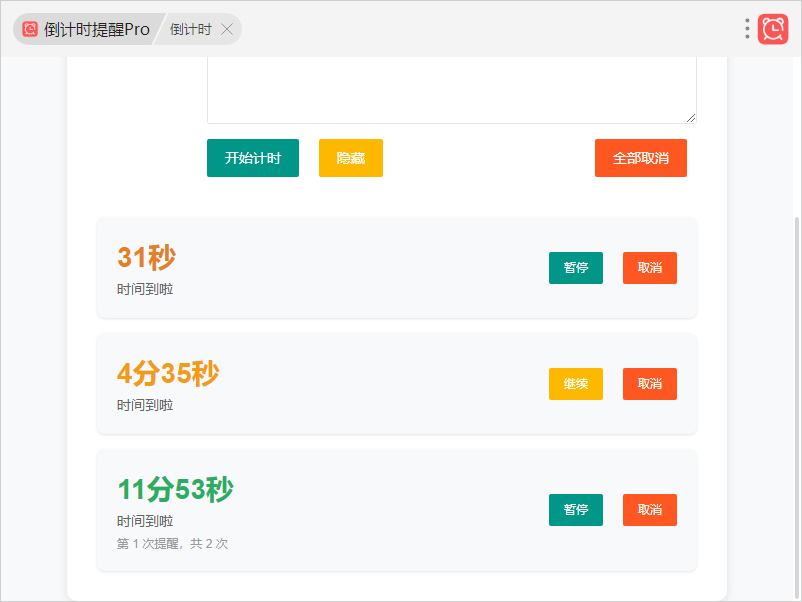Screen dimensions: 802x602
Task: Open the three-dot vertical menu
Action: pyautogui.click(x=747, y=29)
